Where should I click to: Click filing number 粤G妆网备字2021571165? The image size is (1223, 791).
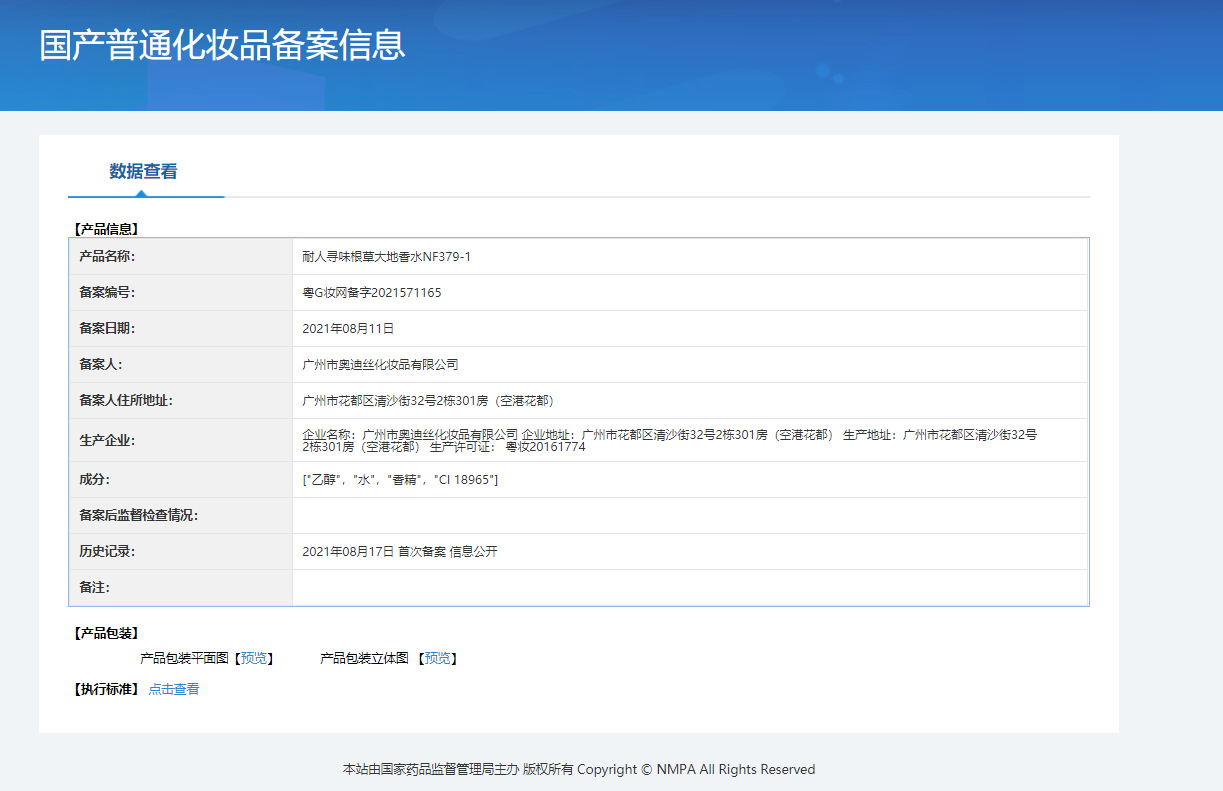pos(372,293)
